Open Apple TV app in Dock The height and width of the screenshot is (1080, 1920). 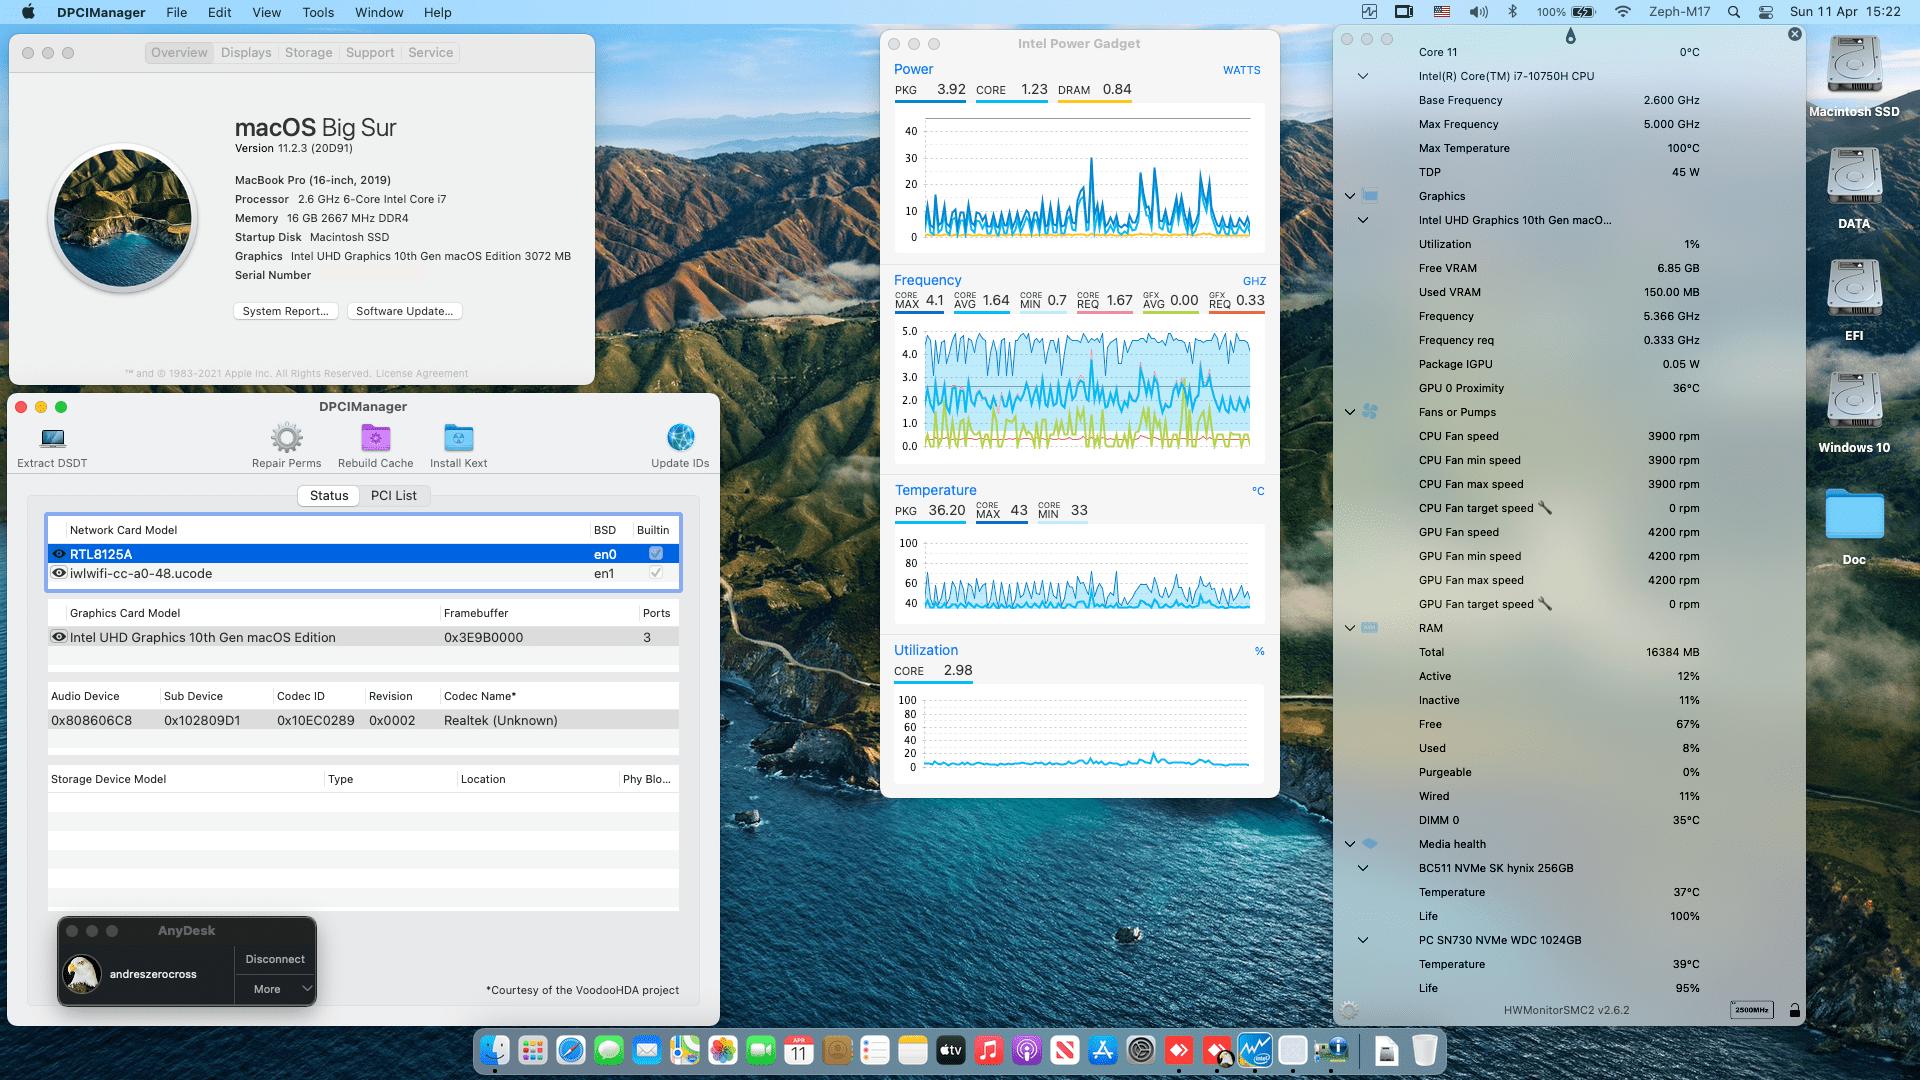[951, 1050]
